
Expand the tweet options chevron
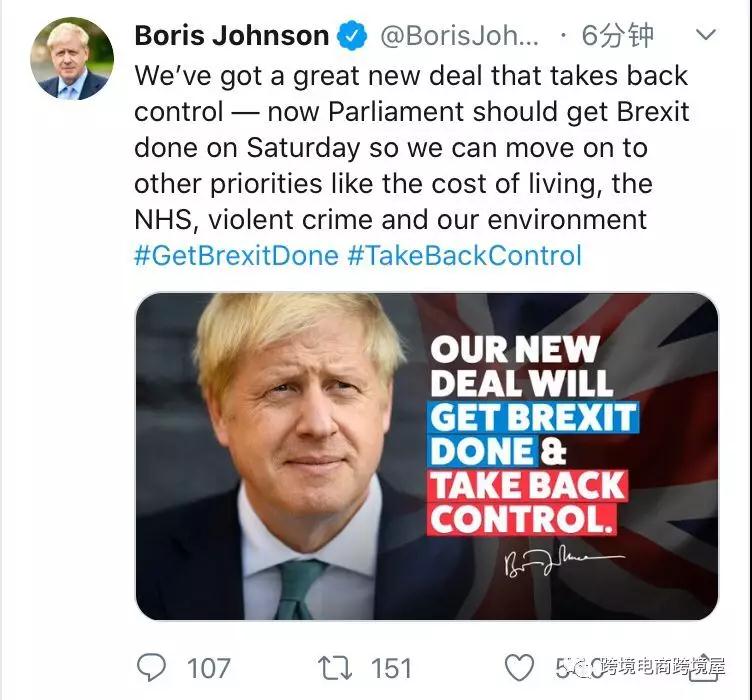tap(705, 35)
